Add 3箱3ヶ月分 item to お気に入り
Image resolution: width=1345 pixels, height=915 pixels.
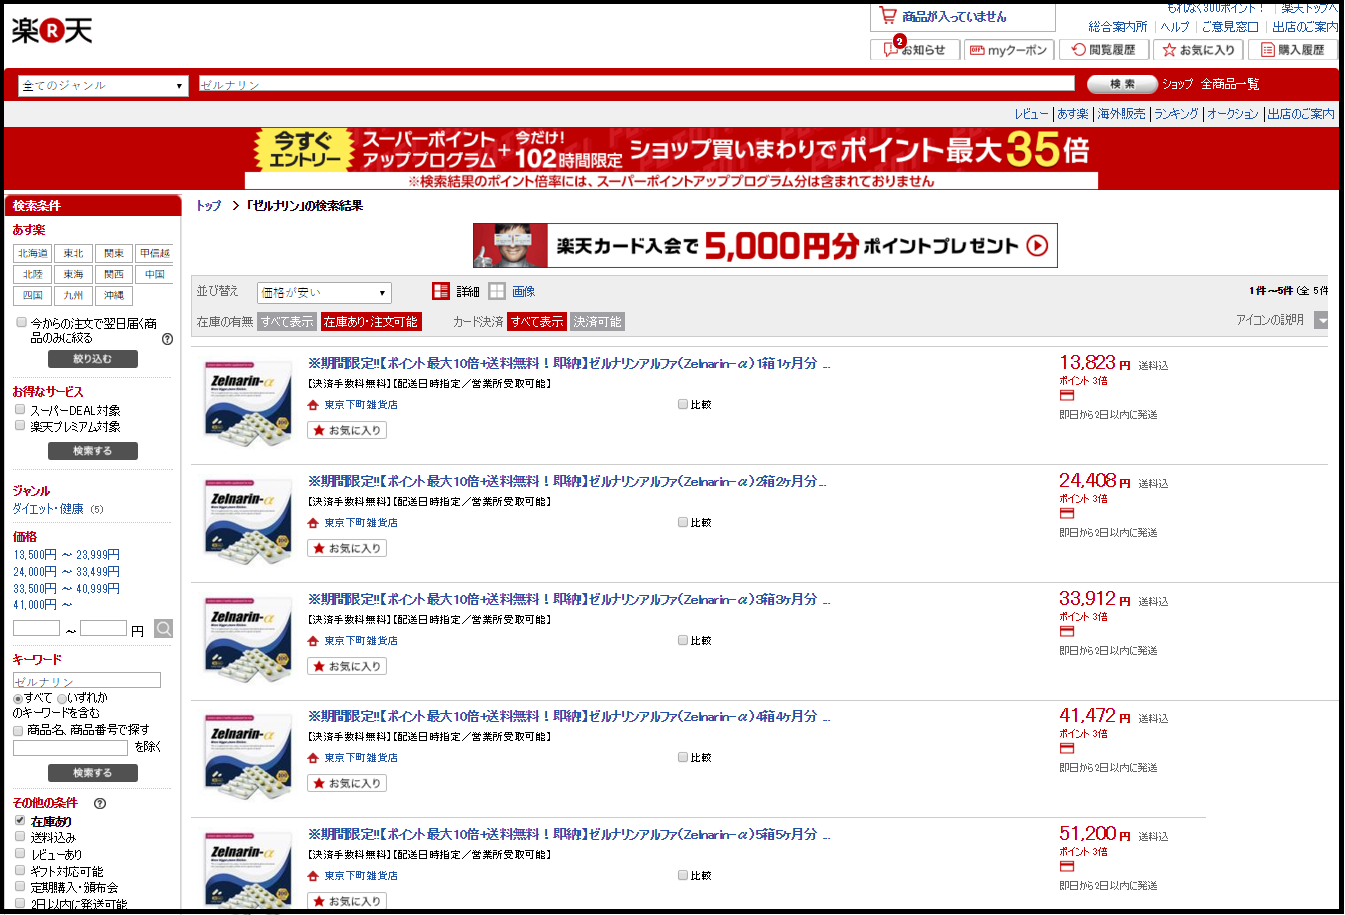pos(347,666)
